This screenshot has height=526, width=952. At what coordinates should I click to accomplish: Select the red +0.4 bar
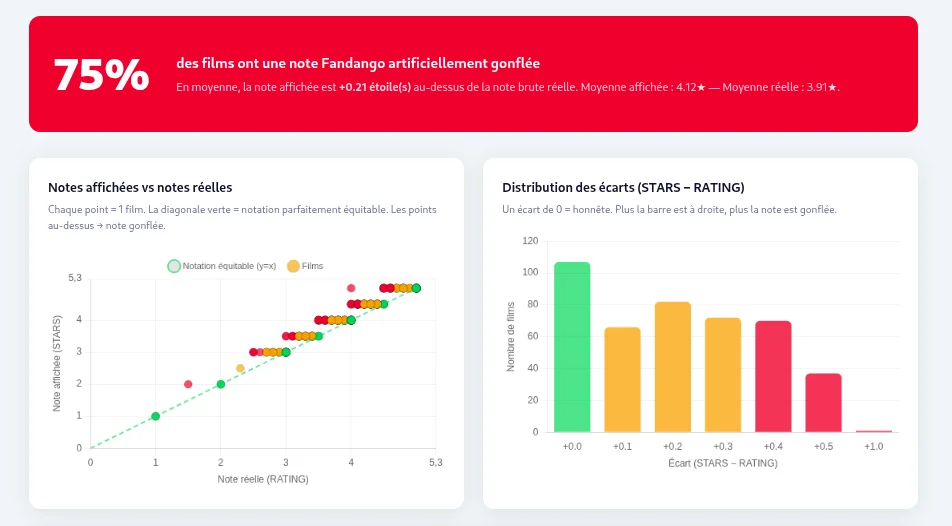[773, 377]
